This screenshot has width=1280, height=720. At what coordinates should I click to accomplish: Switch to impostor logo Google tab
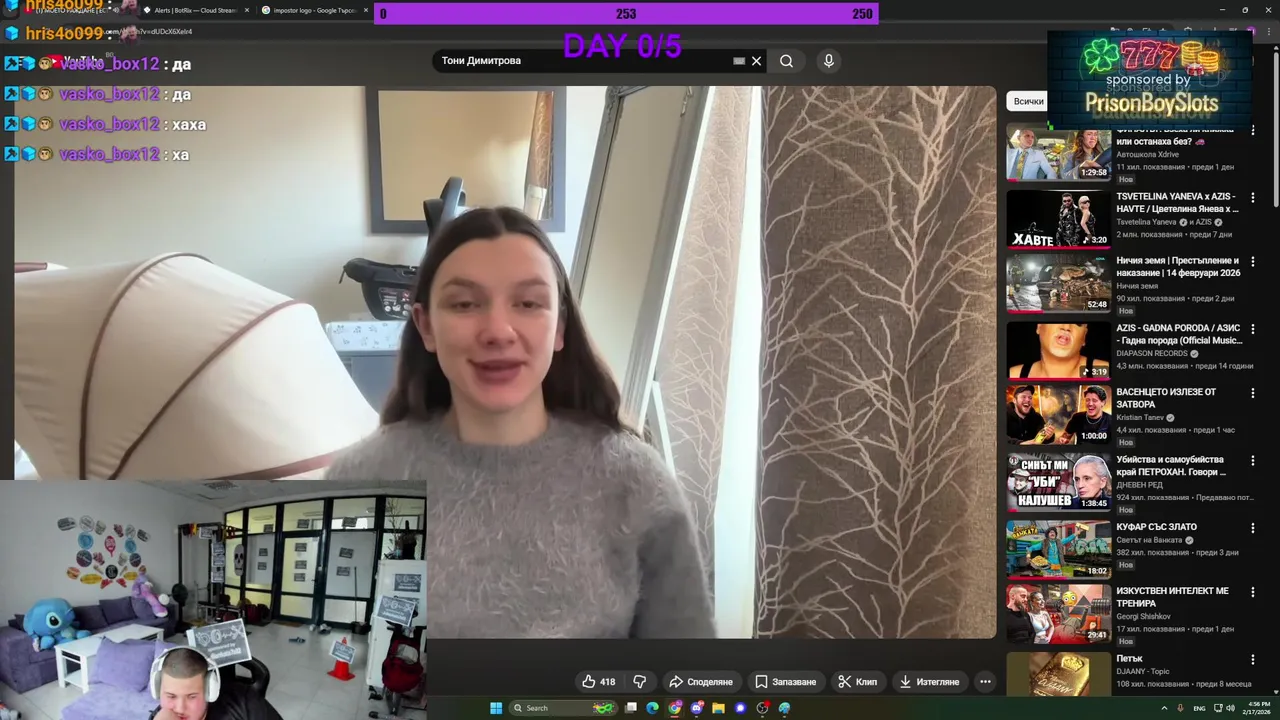tap(307, 10)
